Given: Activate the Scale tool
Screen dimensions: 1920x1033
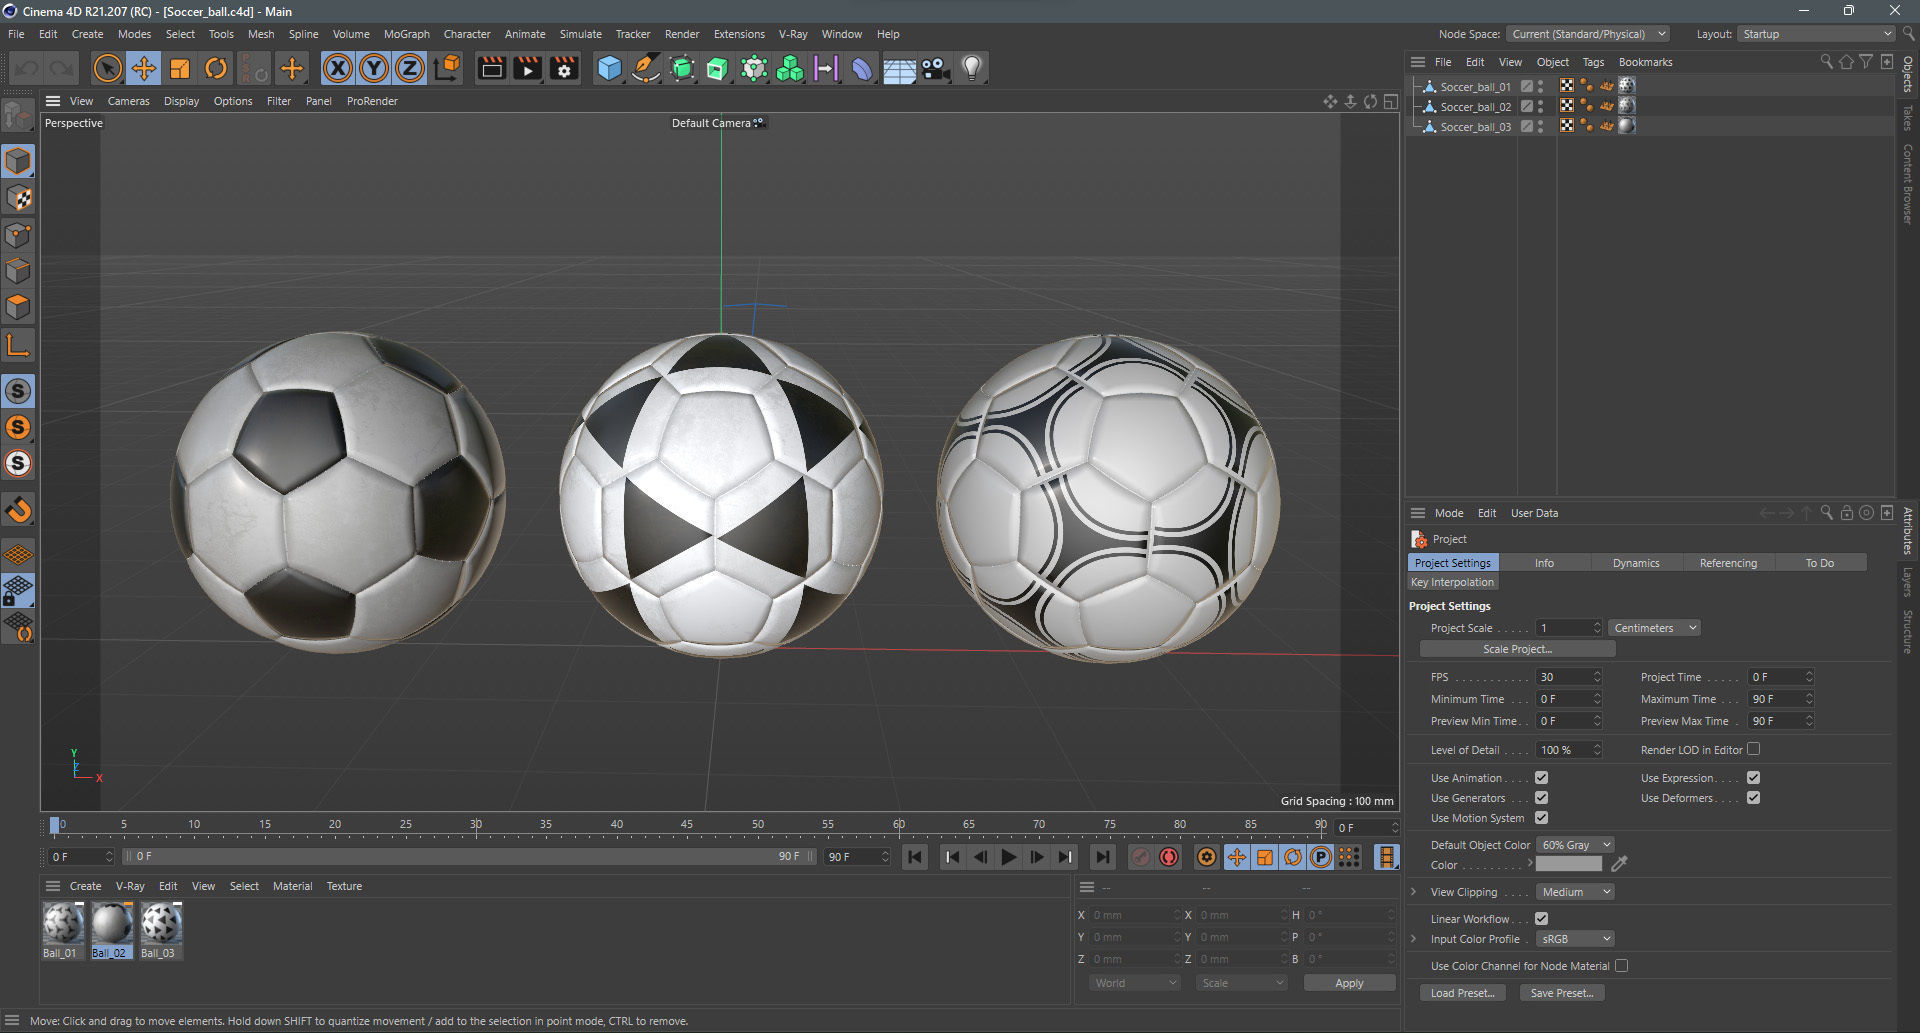Looking at the screenshot, I should pyautogui.click(x=180, y=68).
